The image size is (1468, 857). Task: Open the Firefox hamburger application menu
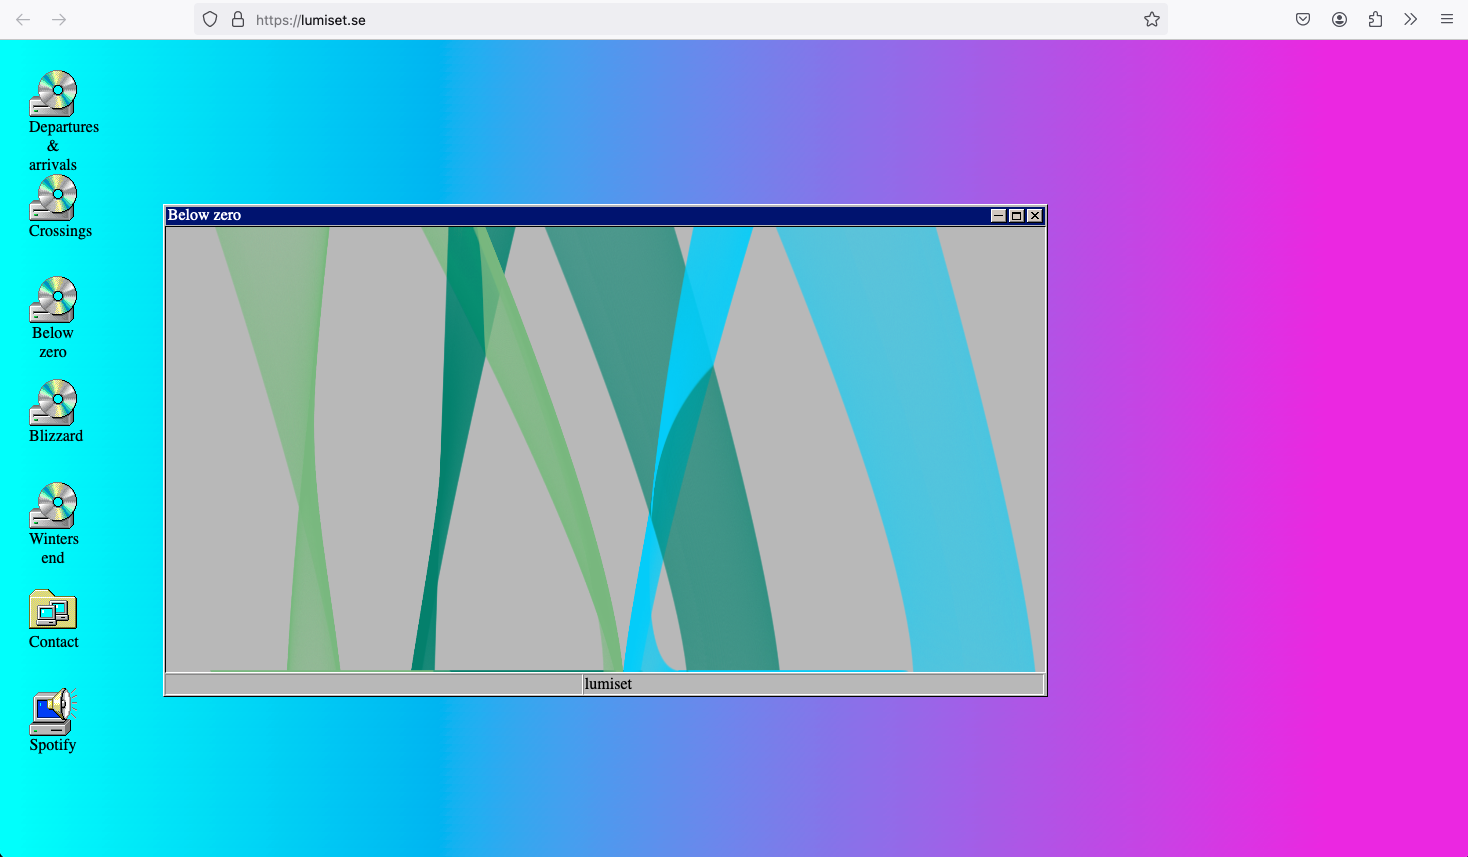pyautogui.click(x=1447, y=19)
